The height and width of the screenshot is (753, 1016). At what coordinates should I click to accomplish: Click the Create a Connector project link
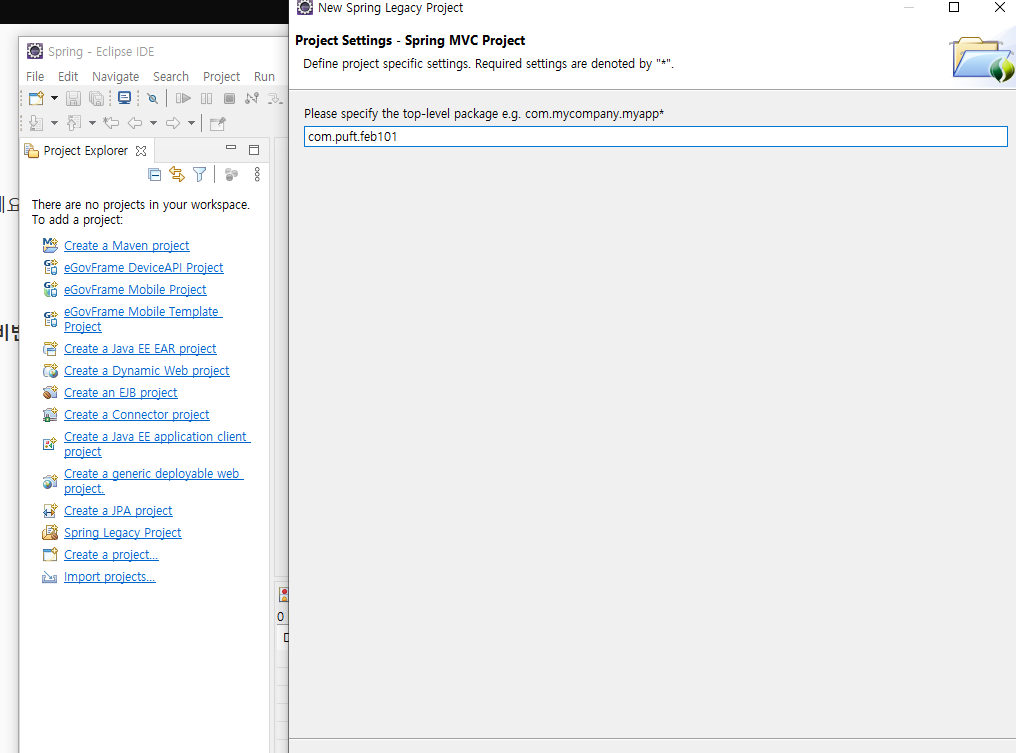coord(137,415)
